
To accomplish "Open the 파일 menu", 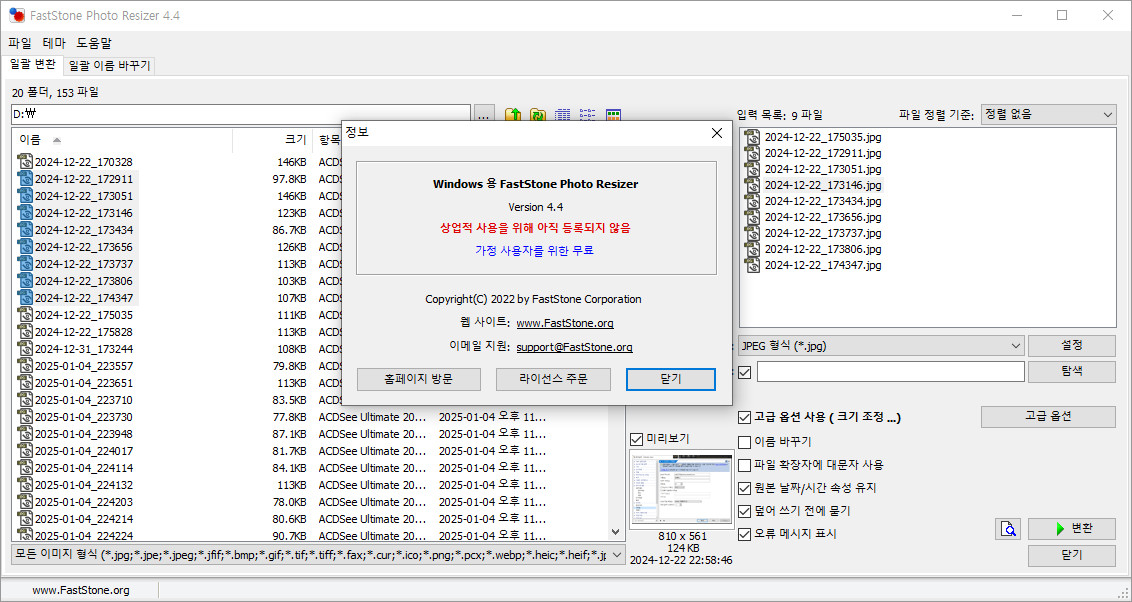I will tap(20, 43).
